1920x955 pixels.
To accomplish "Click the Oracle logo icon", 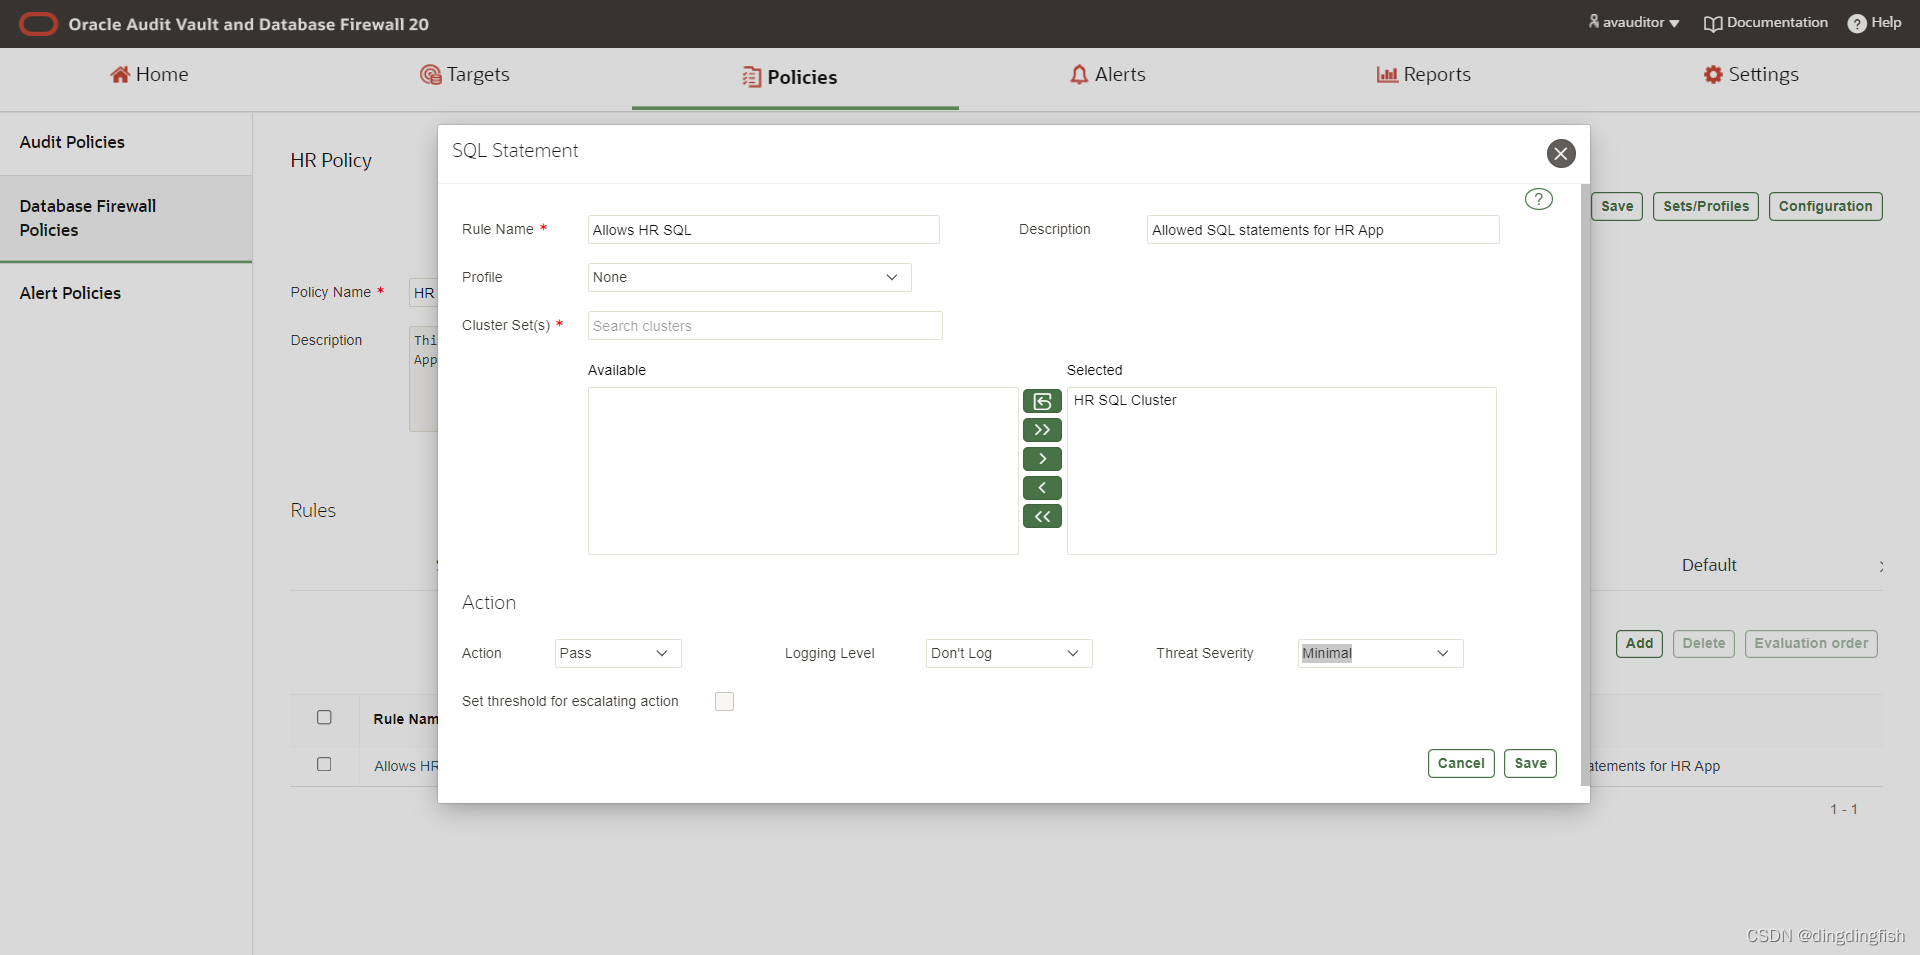I will pos(39,24).
